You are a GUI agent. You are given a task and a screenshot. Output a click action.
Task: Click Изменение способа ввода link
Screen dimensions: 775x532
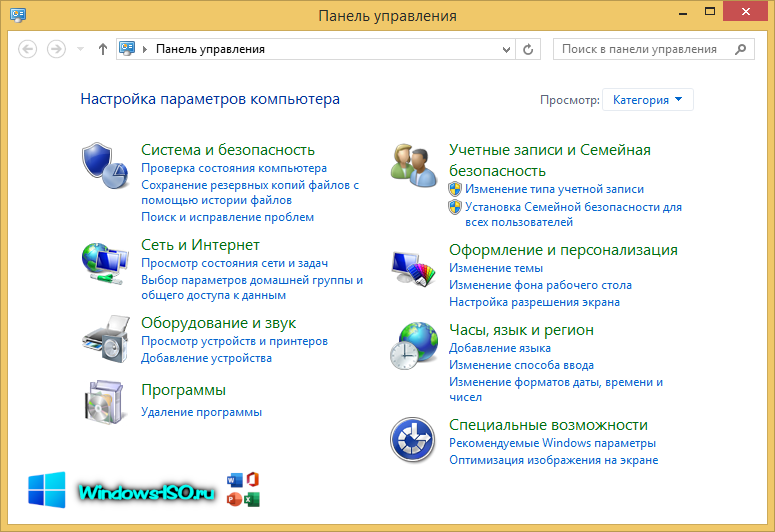point(521,365)
